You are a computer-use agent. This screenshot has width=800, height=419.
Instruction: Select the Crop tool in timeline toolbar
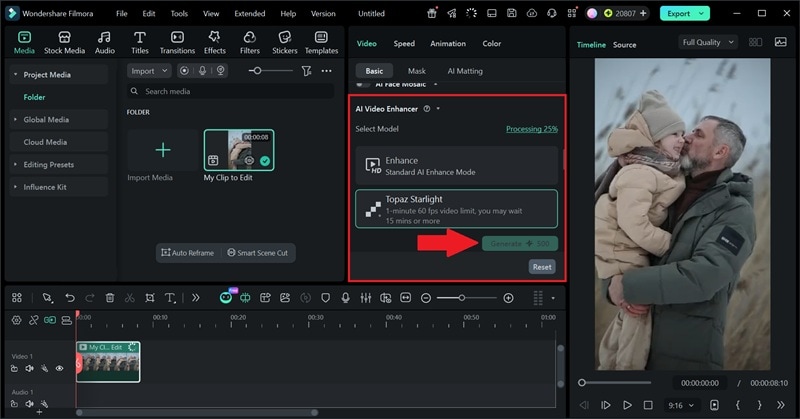click(x=149, y=298)
